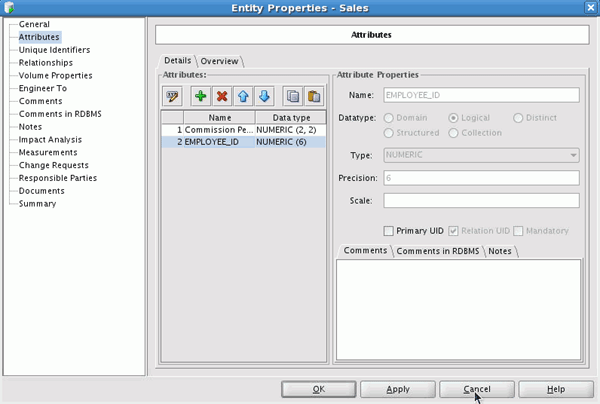Toggle the Mandatory checkbox

(x=518, y=231)
